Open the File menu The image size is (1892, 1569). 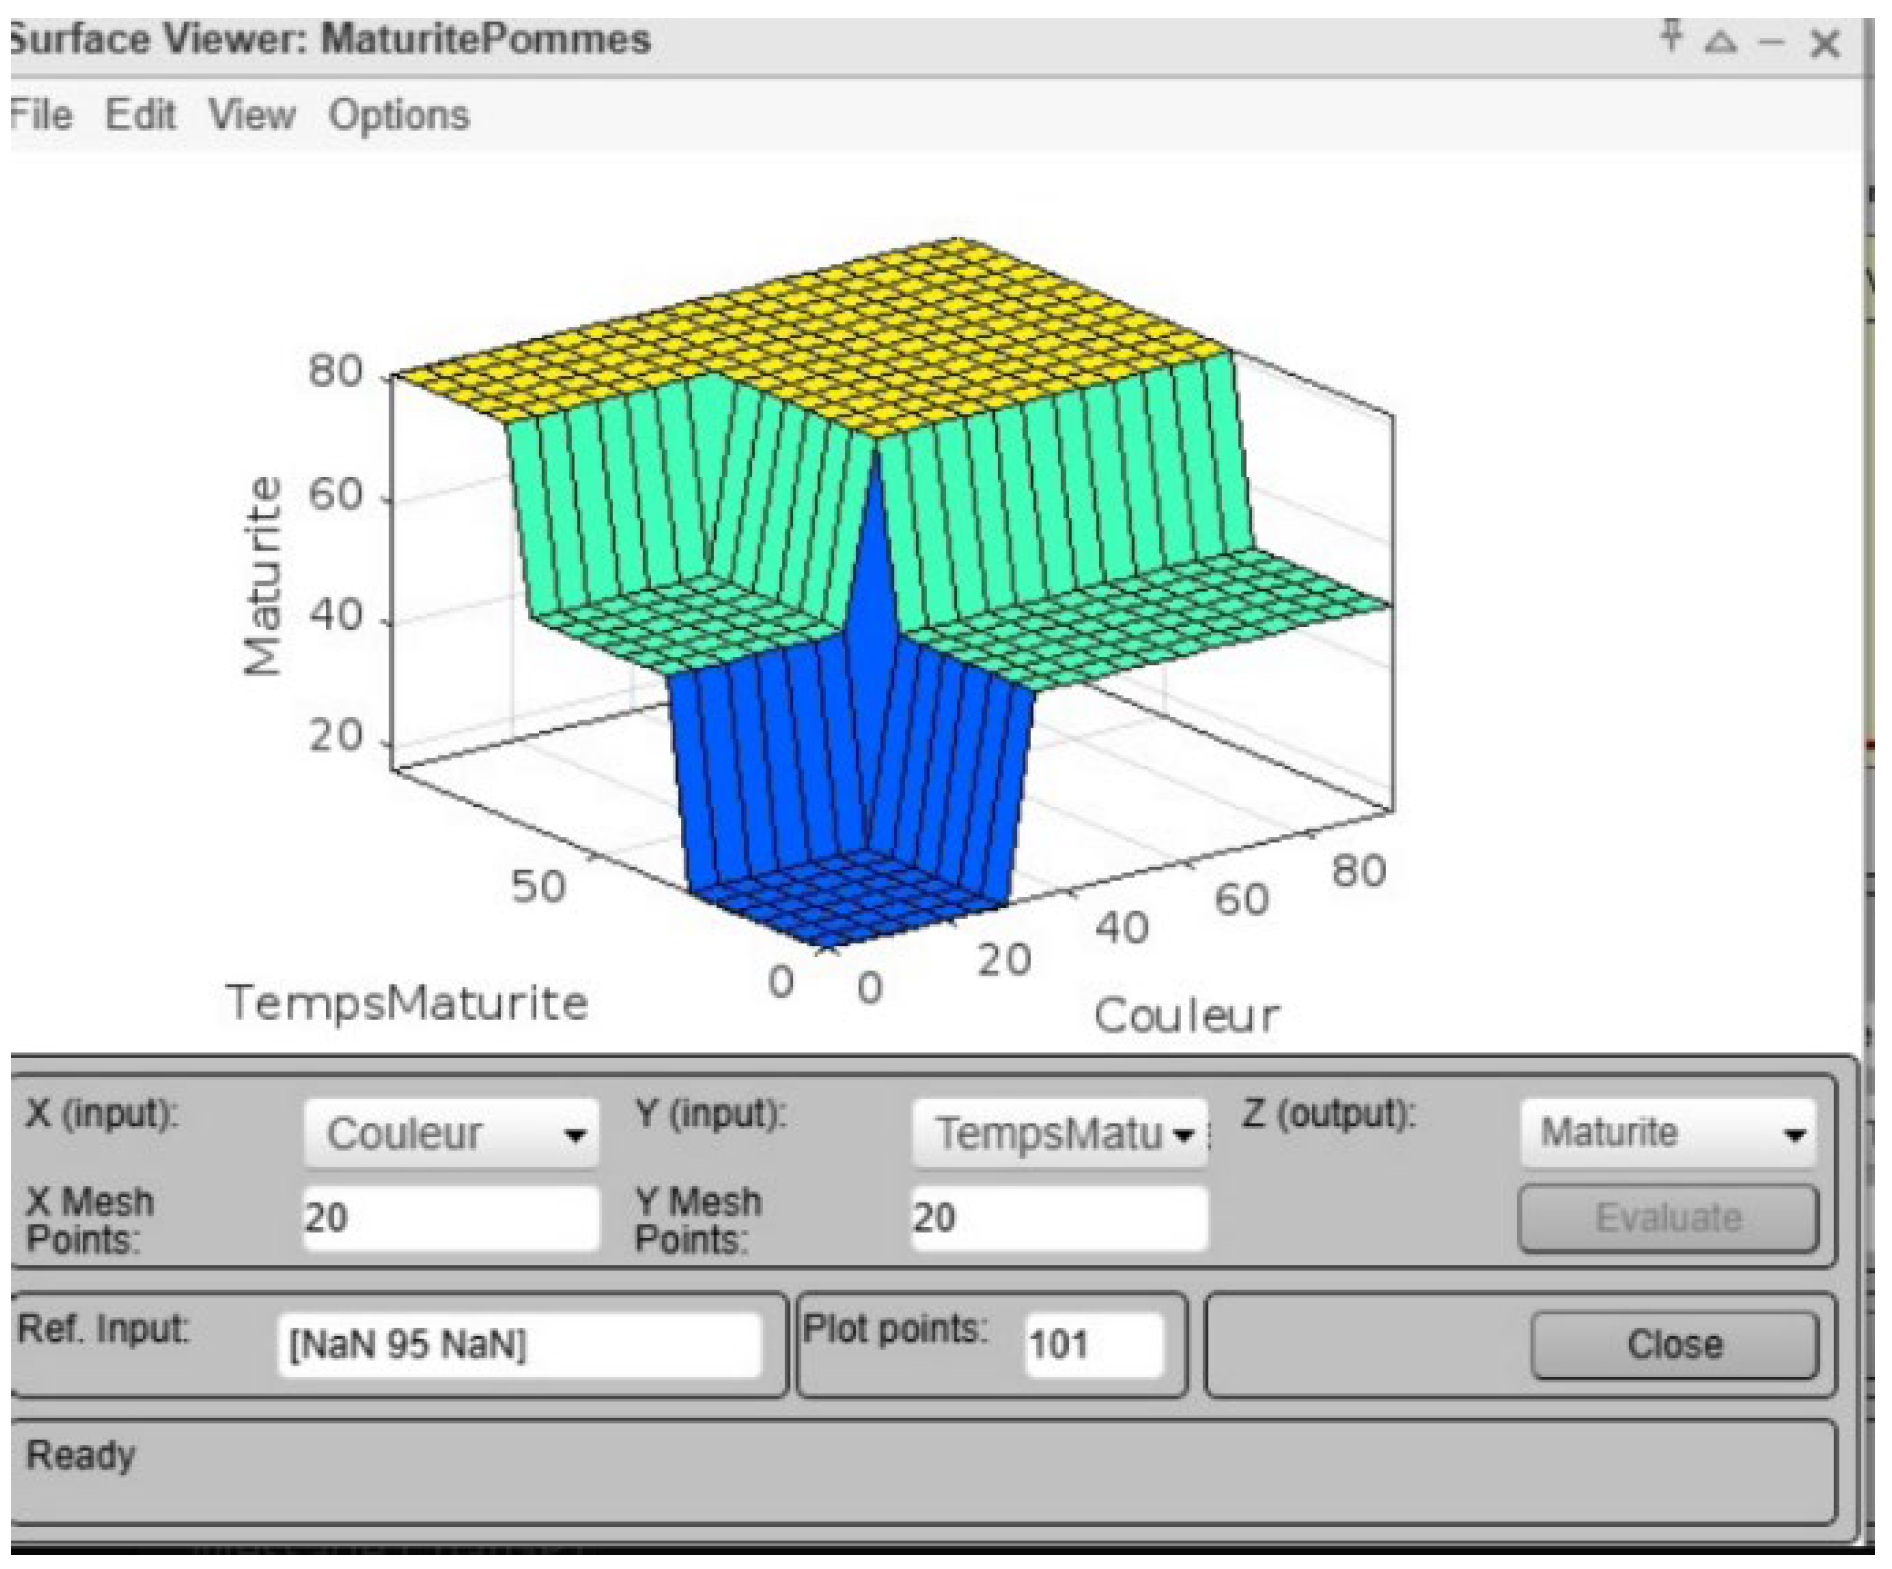(41, 115)
